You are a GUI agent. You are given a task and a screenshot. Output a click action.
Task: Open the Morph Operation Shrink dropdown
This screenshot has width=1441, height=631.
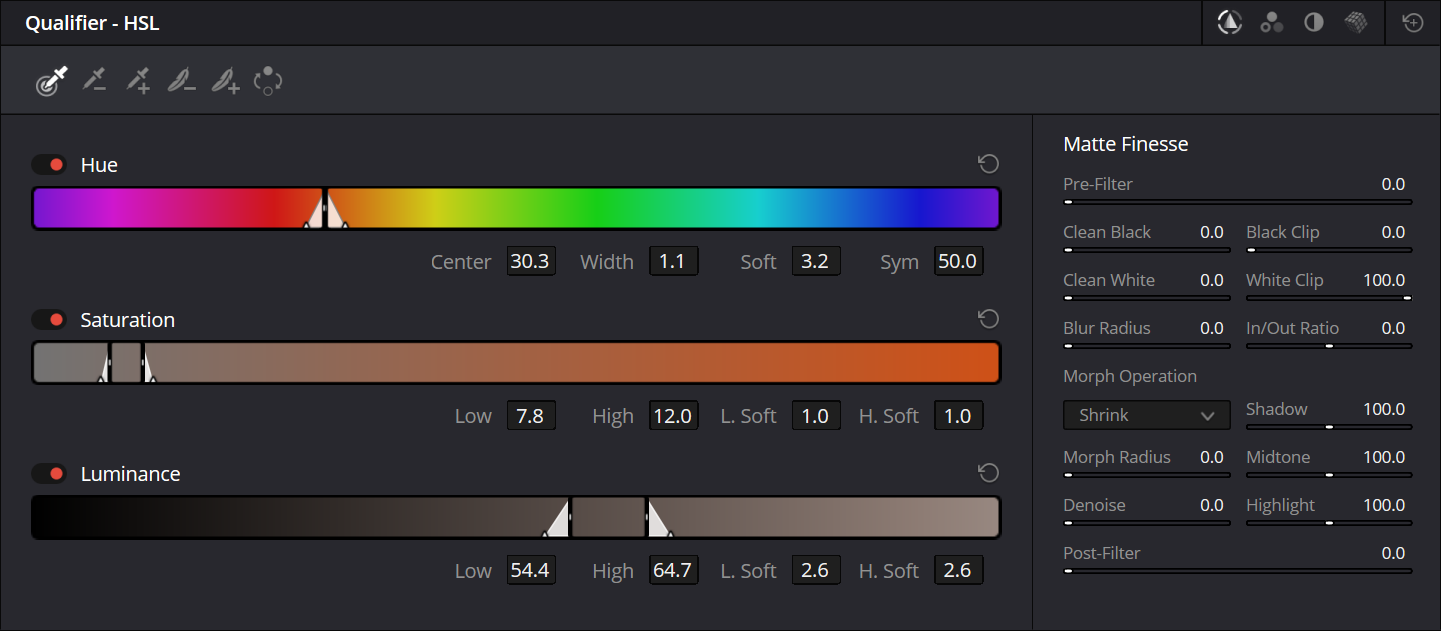[1146, 415]
